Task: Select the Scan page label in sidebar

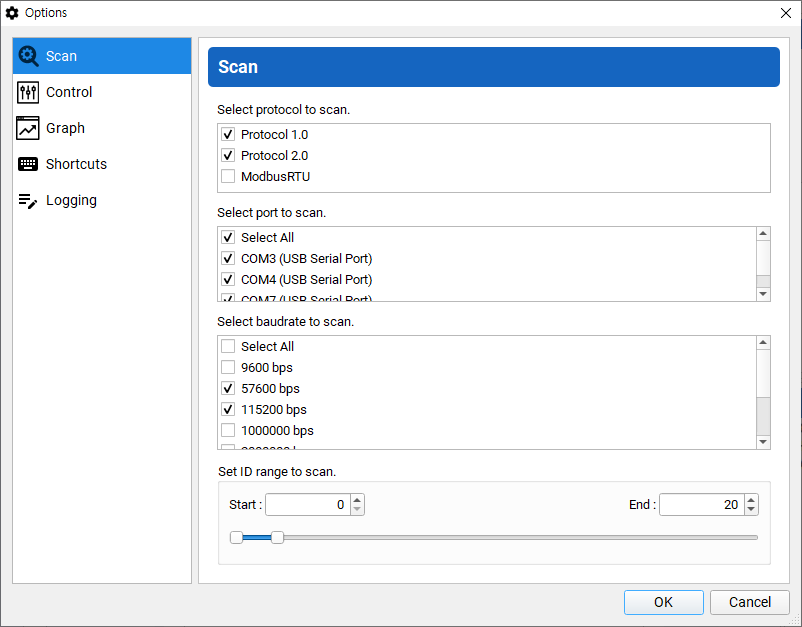Action: click(61, 56)
